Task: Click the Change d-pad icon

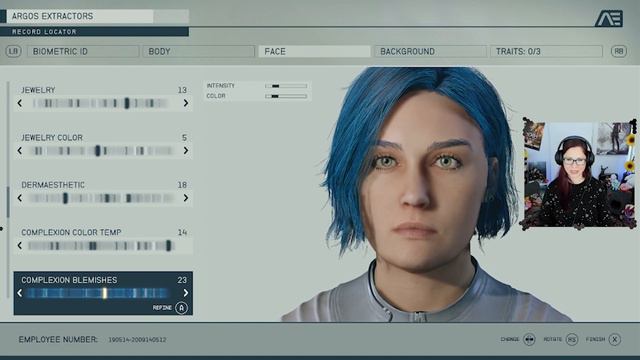Action: click(x=529, y=339)
